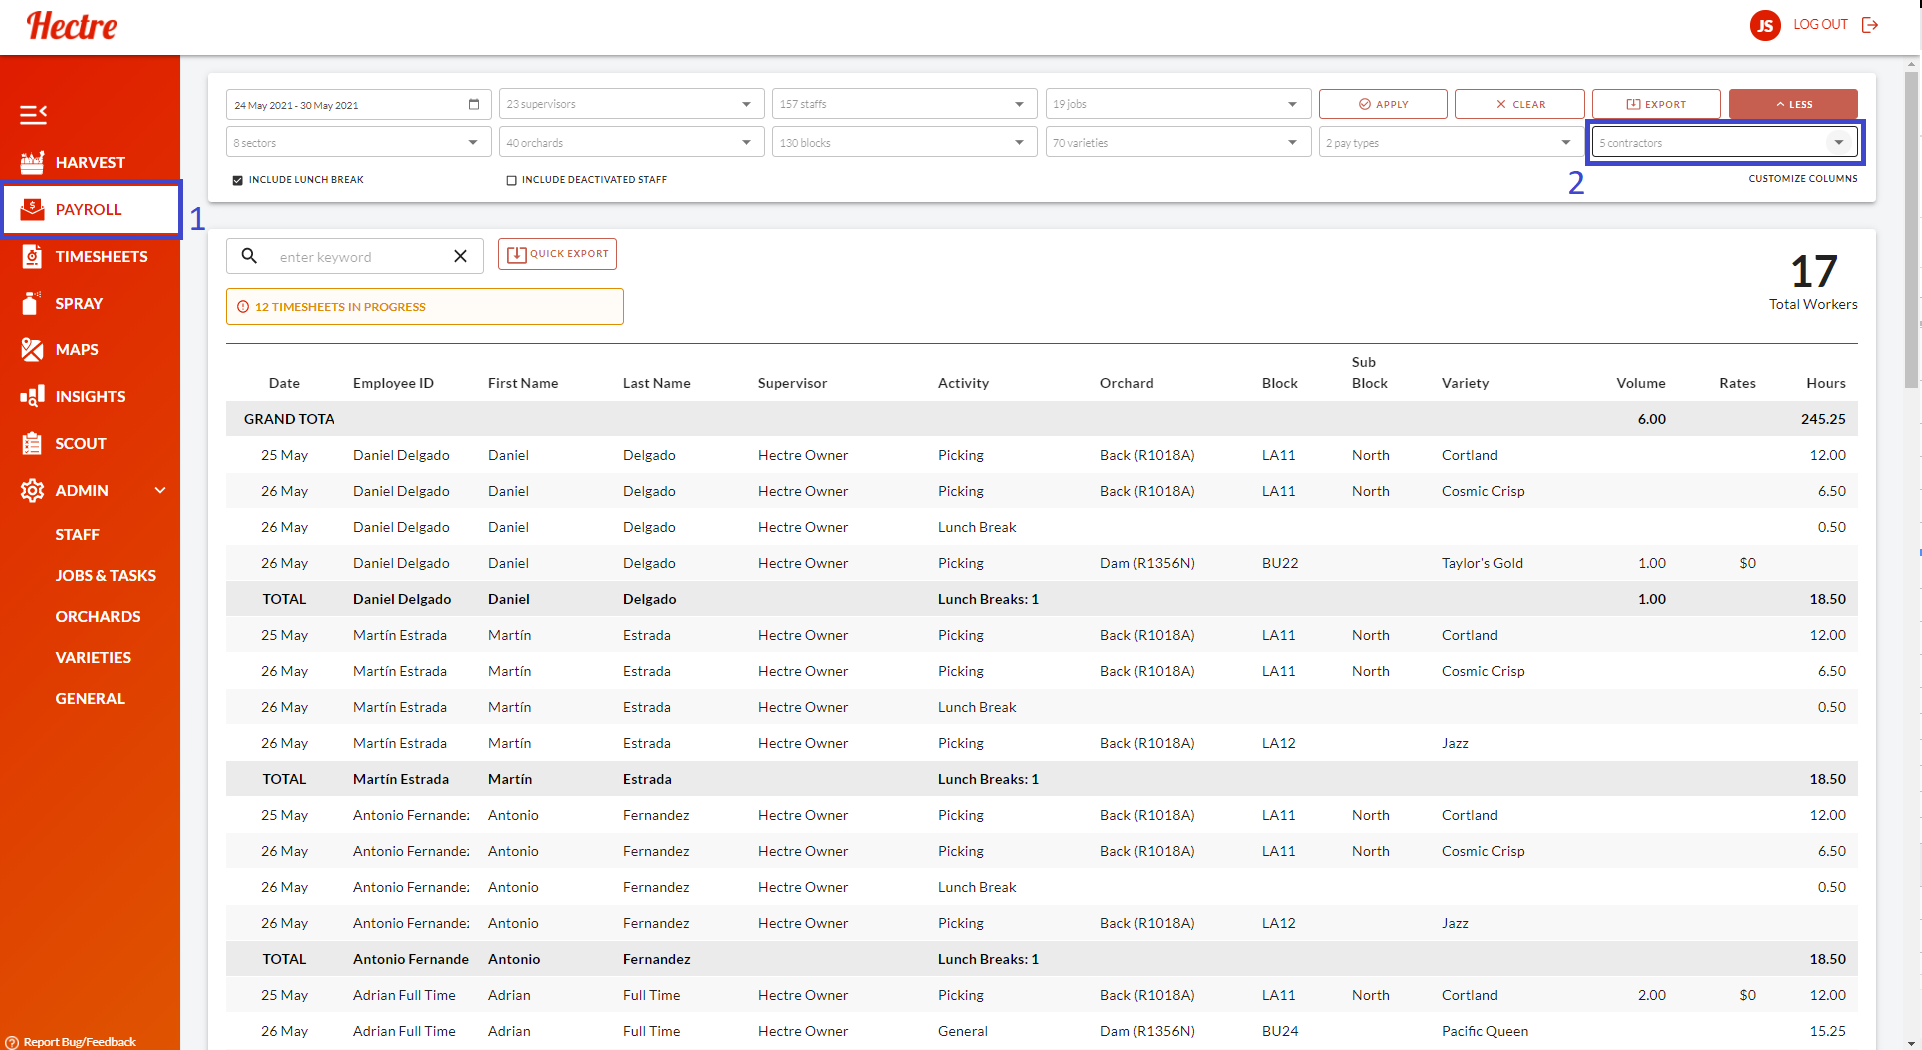Viewport: 1922px width, 1050px height.
Task: Enable Include Deactivated Staff checkbox
Action: click(511, 181)
